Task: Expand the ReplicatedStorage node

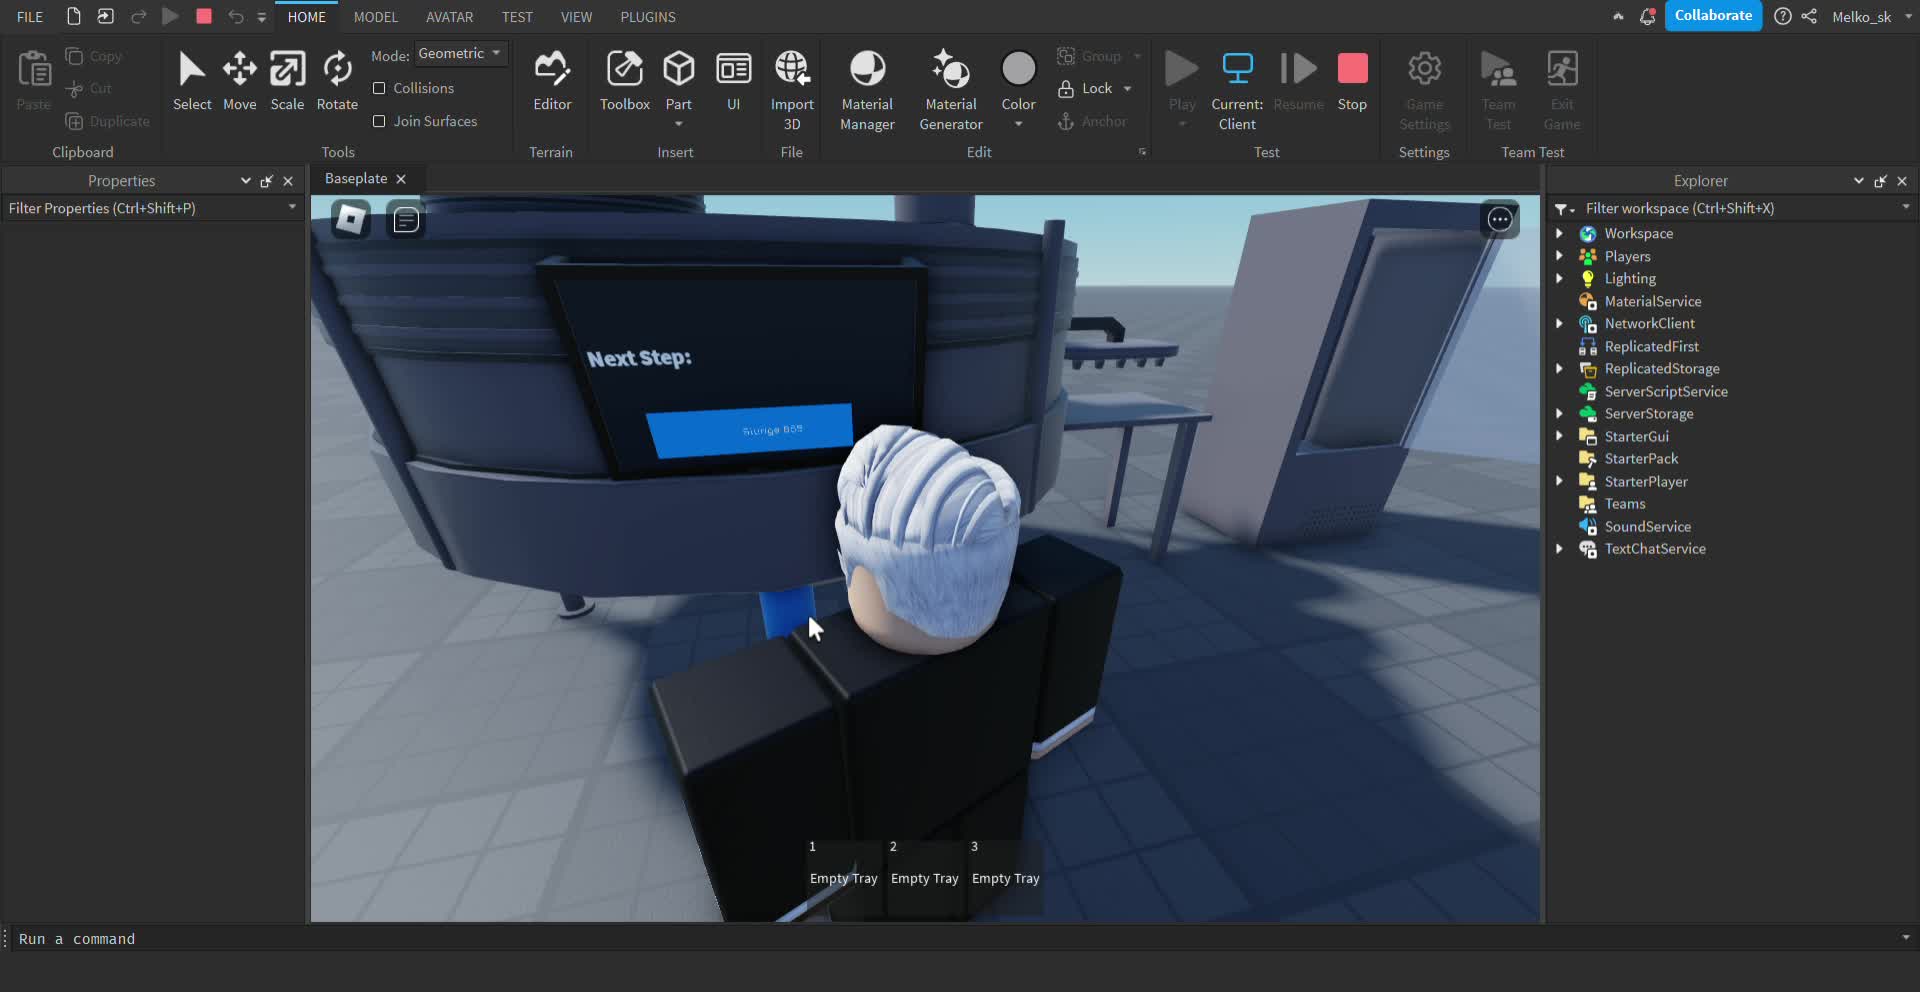Action: pos(1559,369)
